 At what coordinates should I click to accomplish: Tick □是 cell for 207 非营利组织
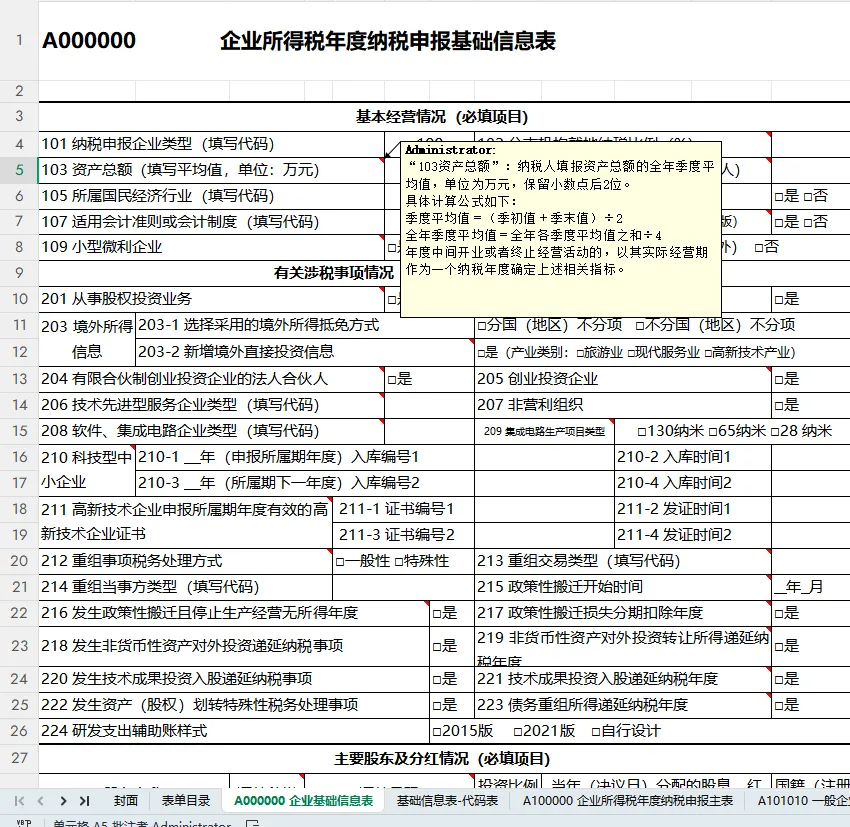810,405
